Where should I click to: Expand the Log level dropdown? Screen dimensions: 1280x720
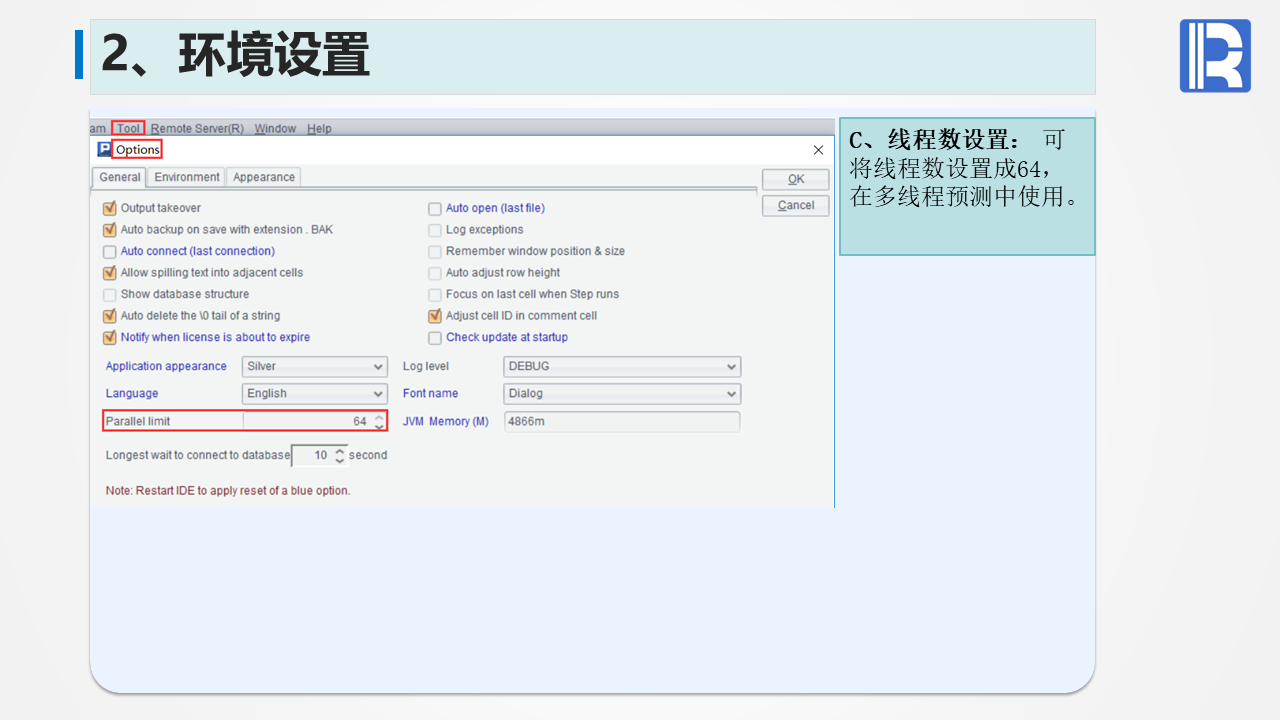pyautogui.click(x=622, y=367)
